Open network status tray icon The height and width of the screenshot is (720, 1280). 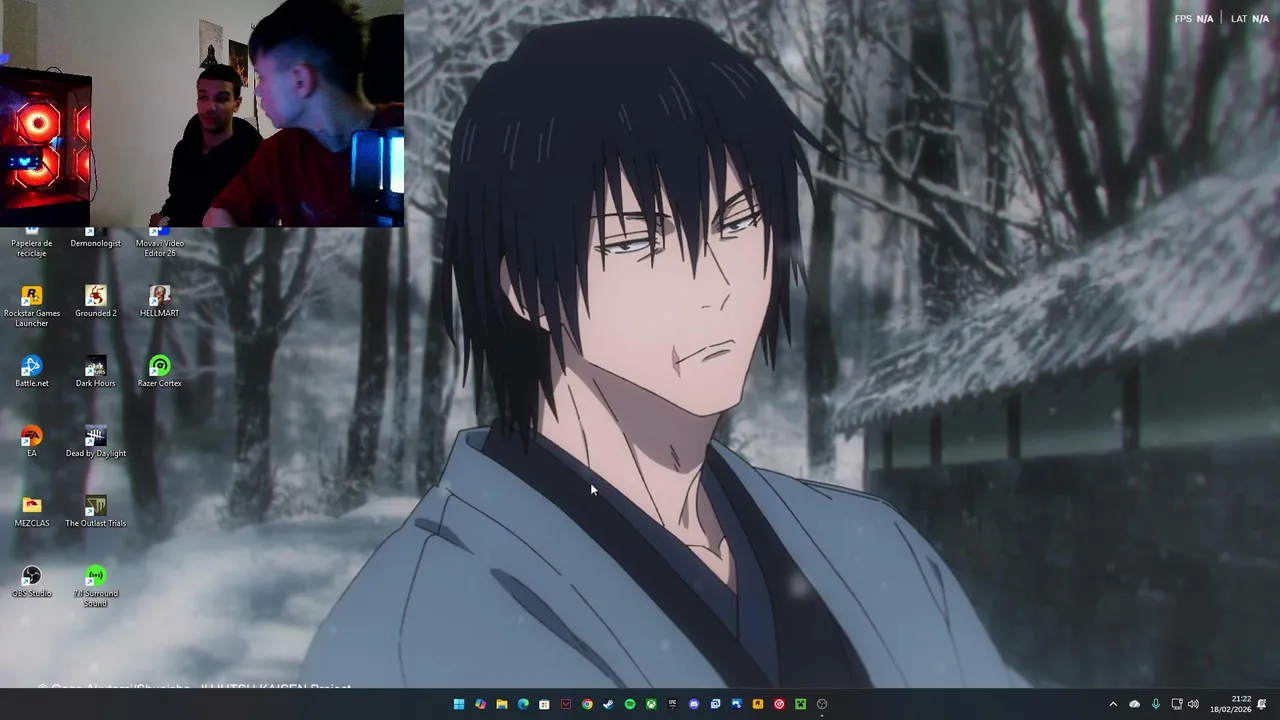pyautogui.click(x=1177, y=704)
